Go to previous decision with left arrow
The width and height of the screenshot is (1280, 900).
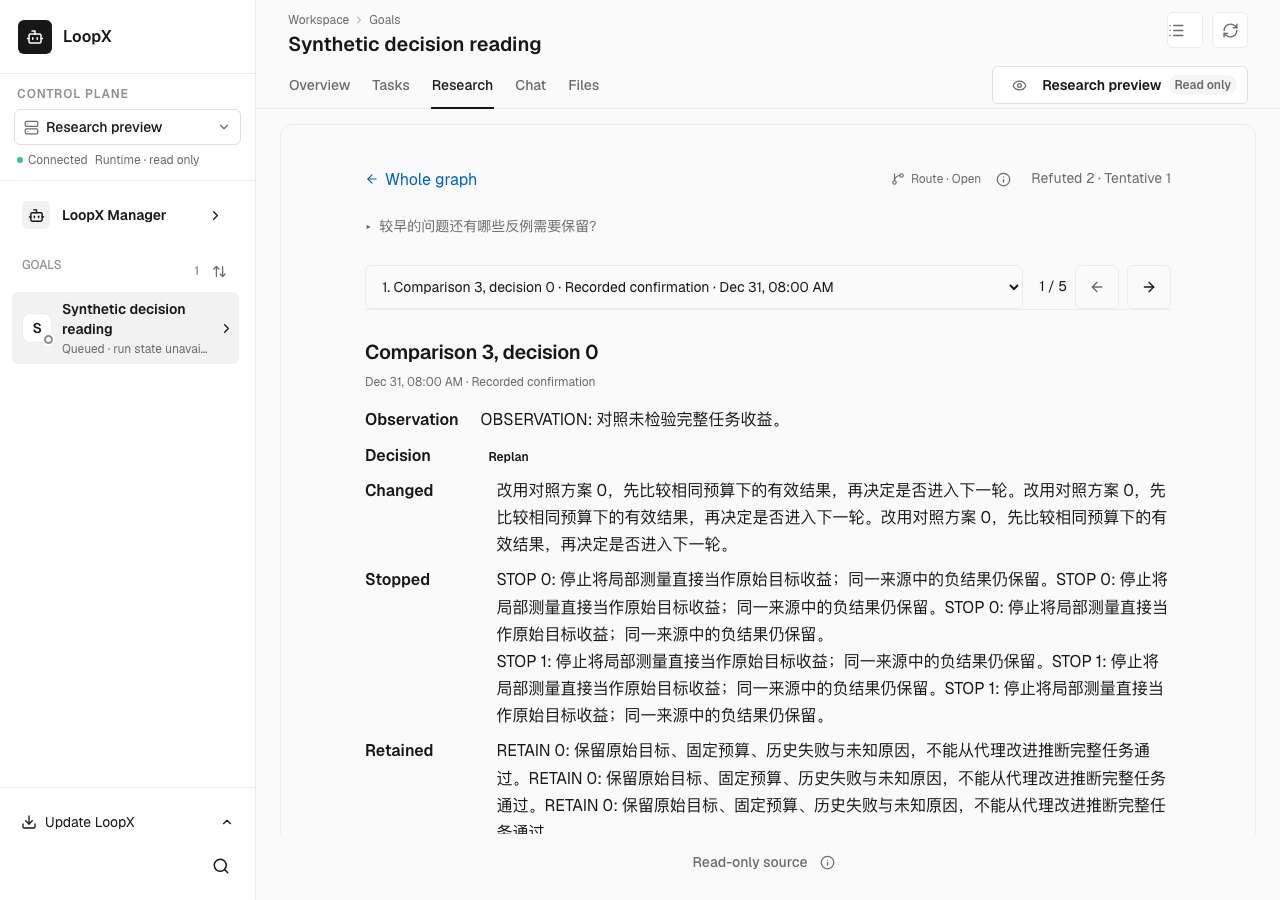(x=1097, y=287)
